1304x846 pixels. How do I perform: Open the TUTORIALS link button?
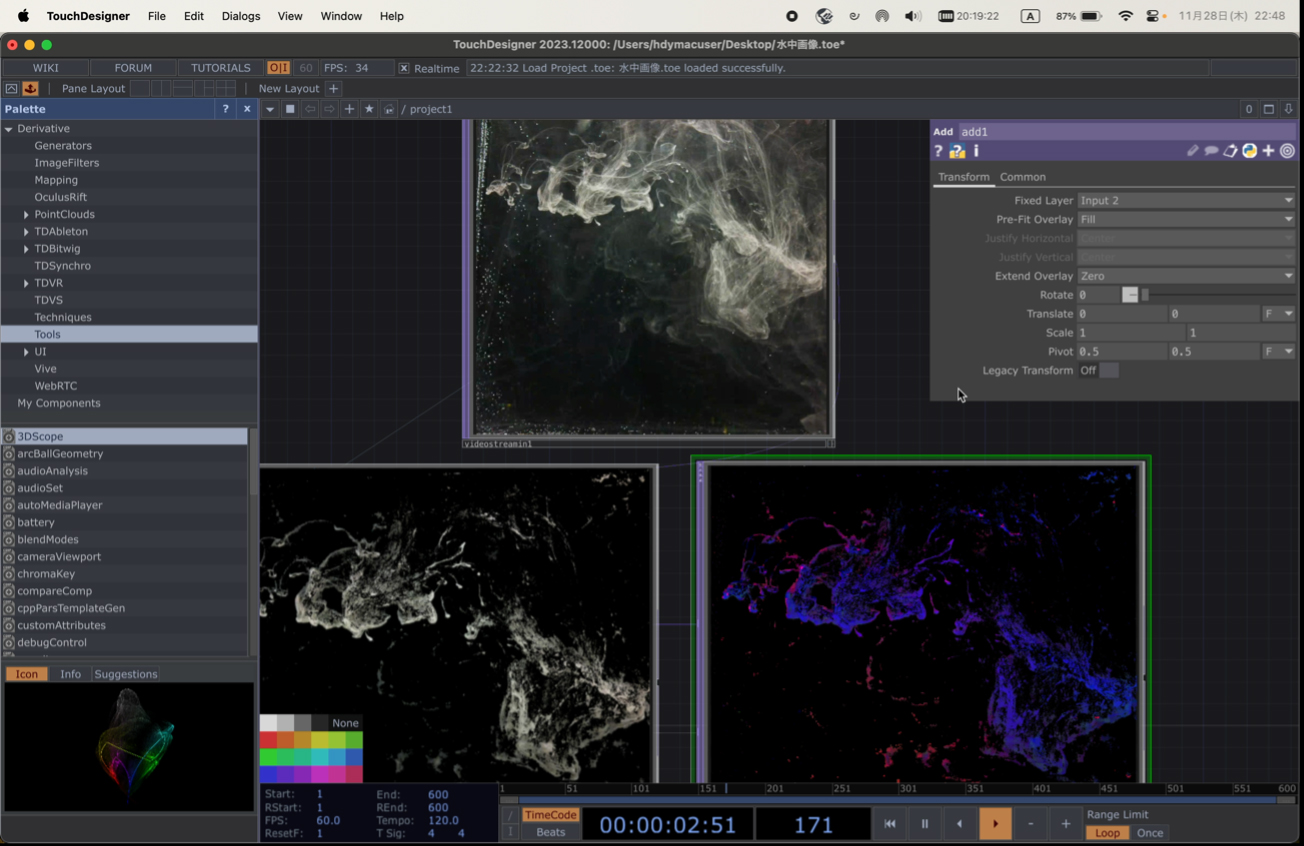pos(220,68)
